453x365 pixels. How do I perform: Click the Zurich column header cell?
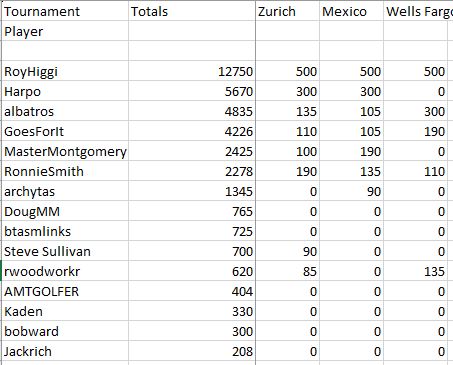coord(288,11)
